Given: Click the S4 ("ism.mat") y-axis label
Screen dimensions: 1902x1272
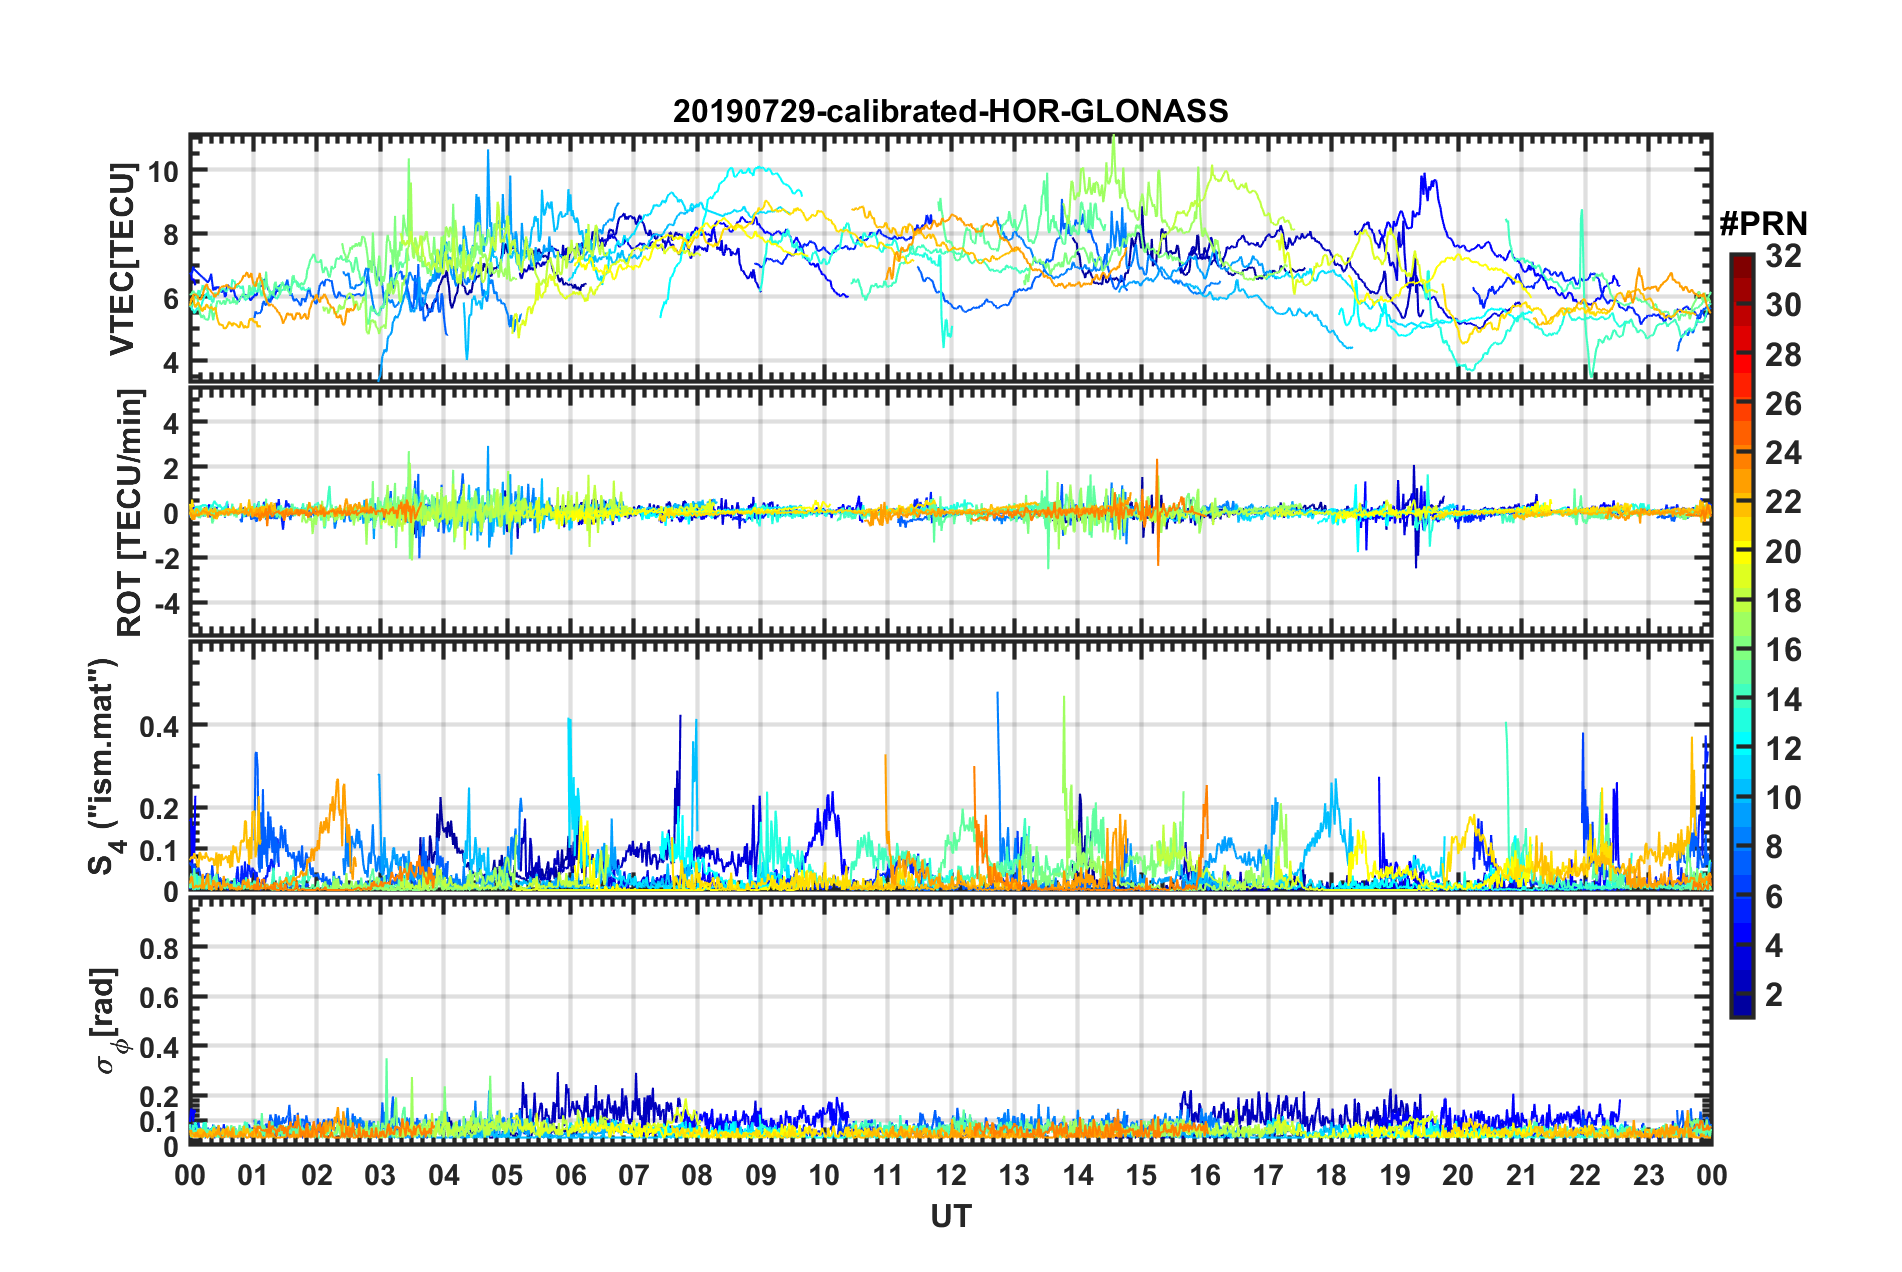Looking at the screenshot, I should click(x=107, y=766).
